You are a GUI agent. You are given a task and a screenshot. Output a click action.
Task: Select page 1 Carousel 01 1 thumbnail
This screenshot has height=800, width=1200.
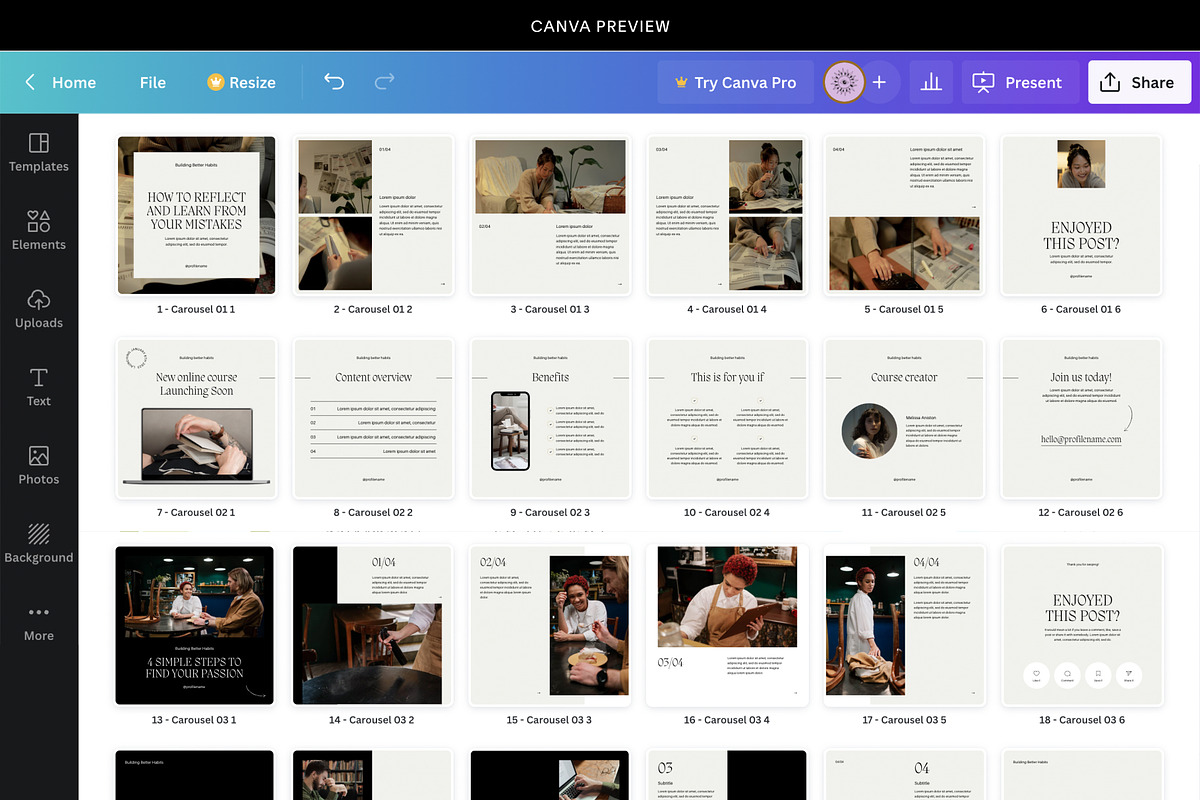(x=196, y=215)
